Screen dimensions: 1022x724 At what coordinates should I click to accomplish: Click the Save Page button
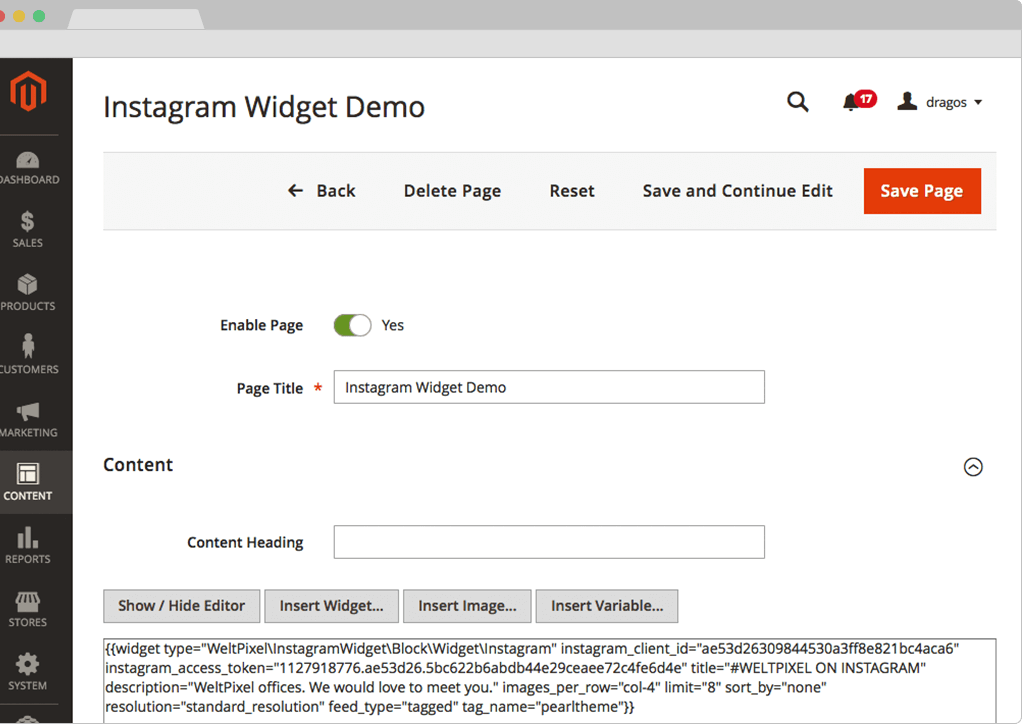tap(921, 191)
